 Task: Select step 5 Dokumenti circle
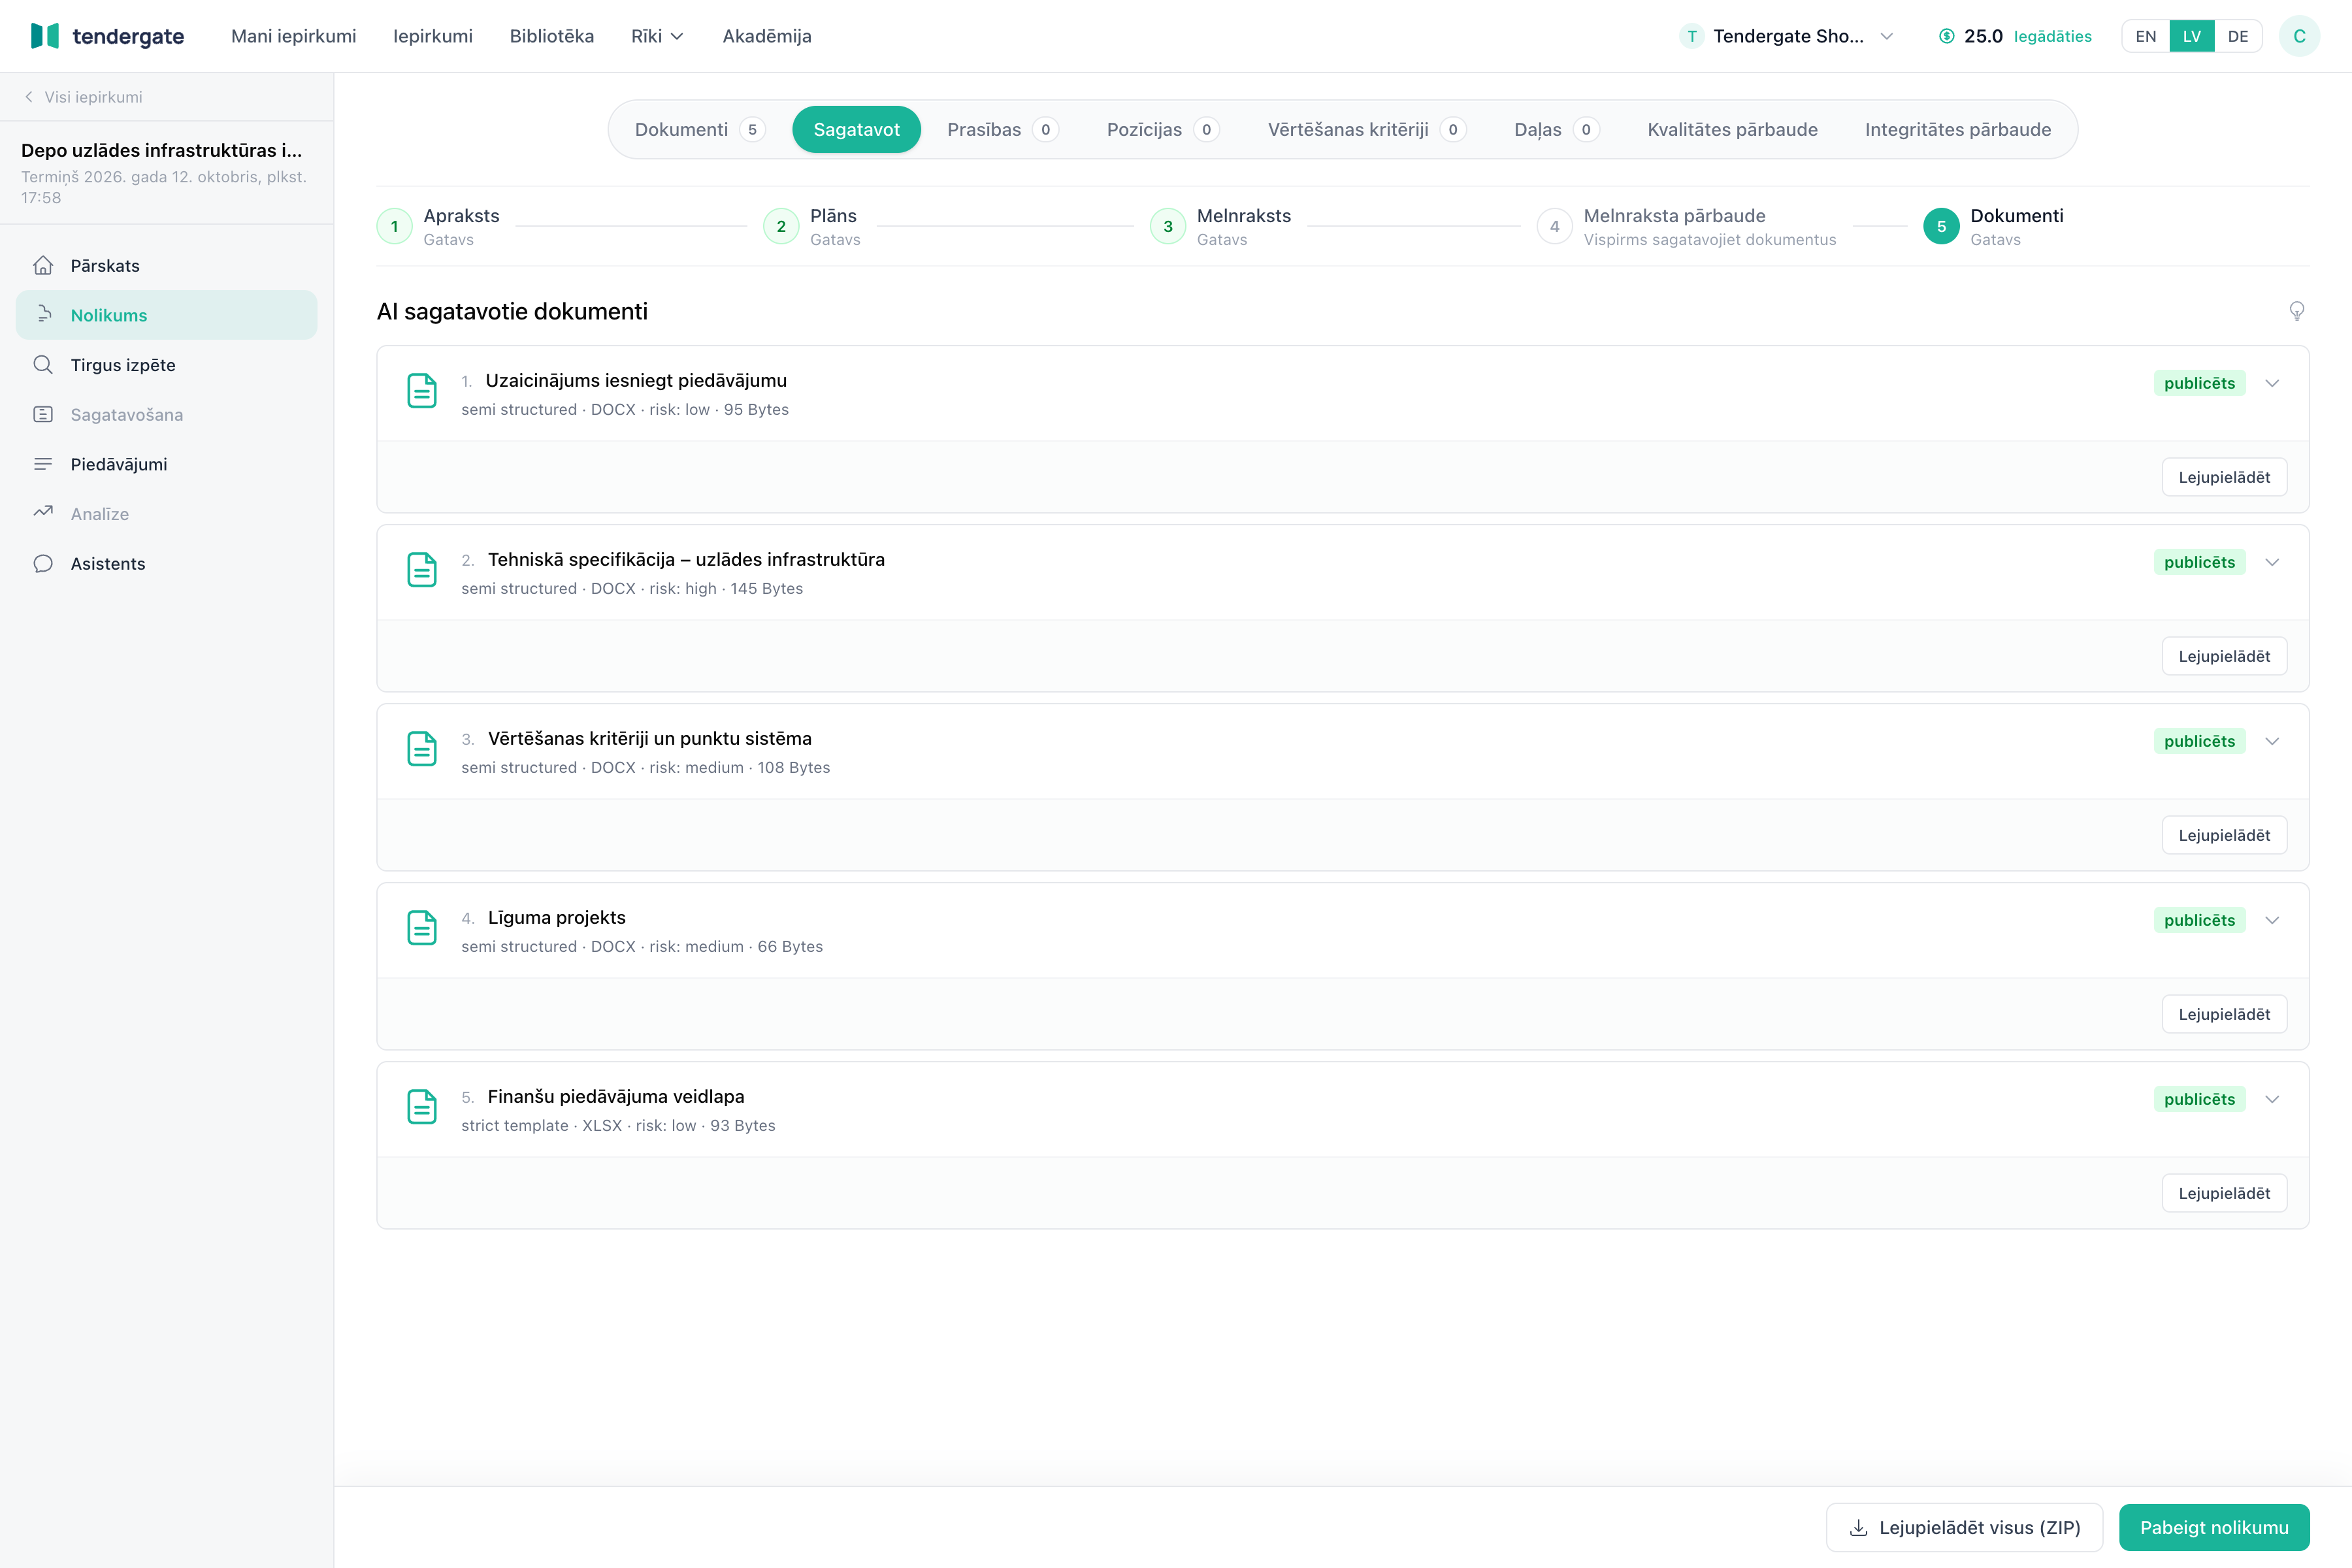click(x=1941, y=226)
